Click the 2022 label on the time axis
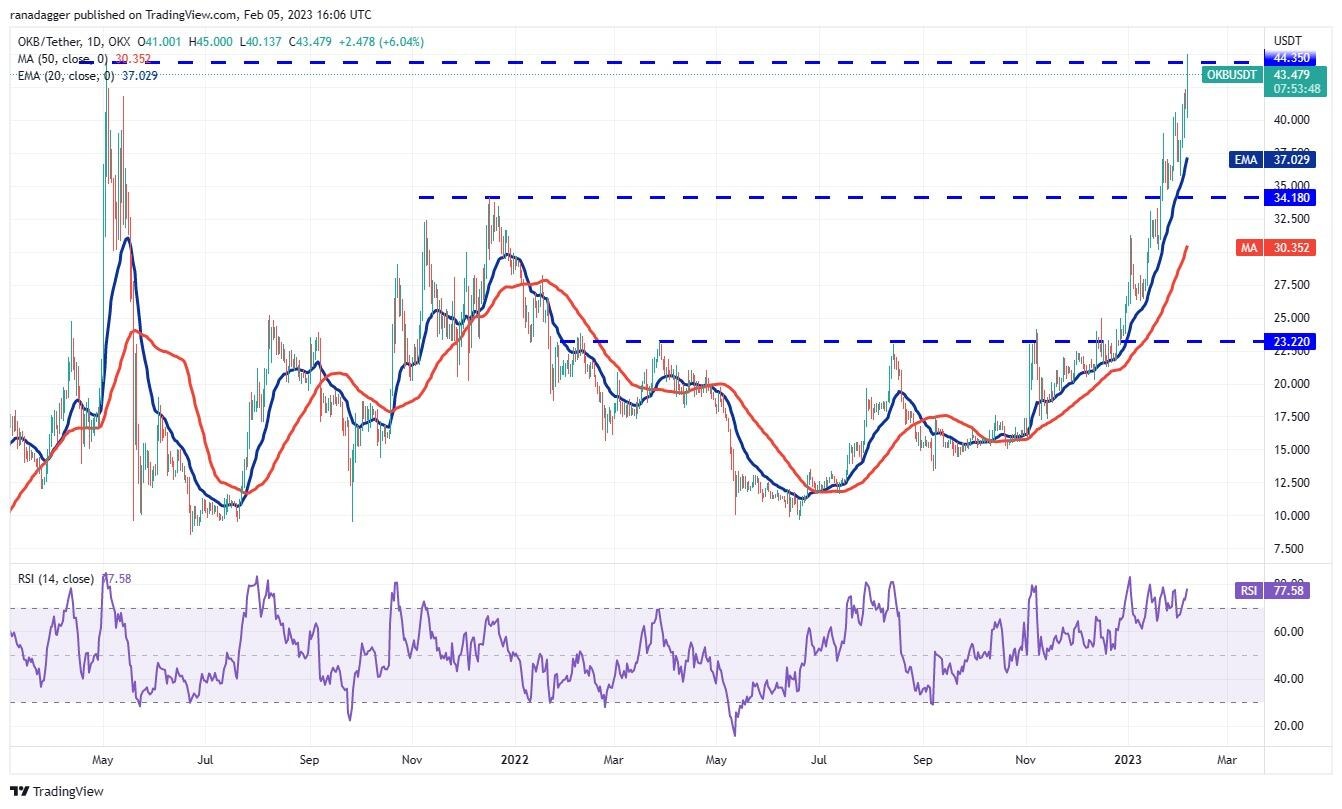This screenshot has height=809, width=1342. coord(515,761)
